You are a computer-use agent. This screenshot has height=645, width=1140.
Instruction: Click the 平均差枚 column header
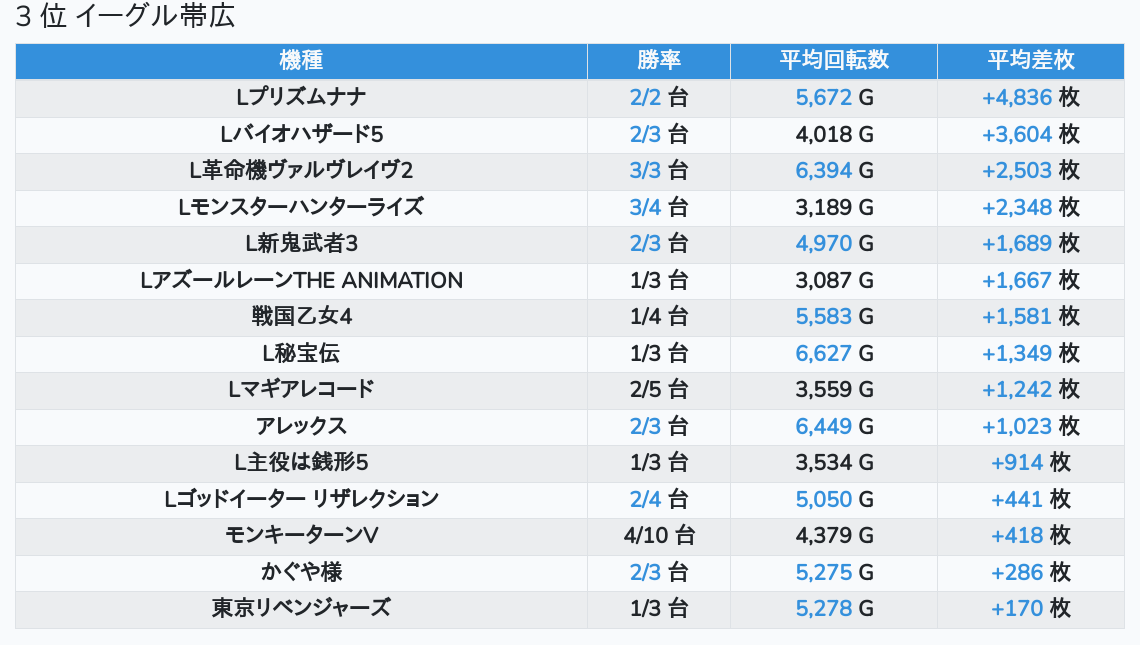tap(1030, 60)
